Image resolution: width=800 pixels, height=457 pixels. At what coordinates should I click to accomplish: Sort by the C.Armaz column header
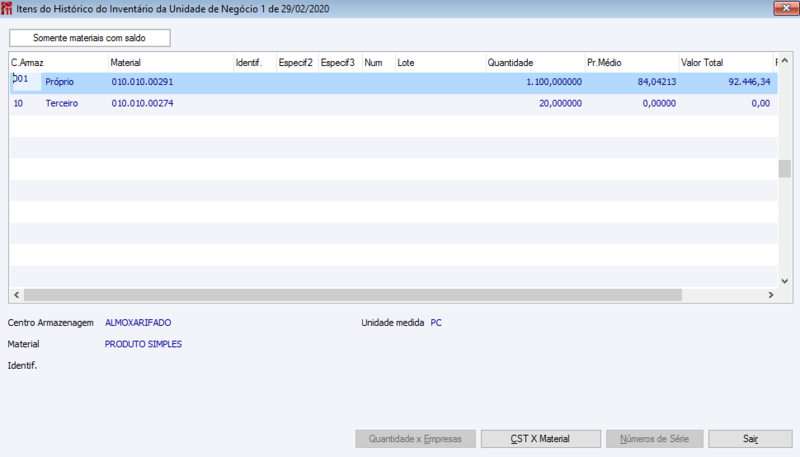(59, 63)
